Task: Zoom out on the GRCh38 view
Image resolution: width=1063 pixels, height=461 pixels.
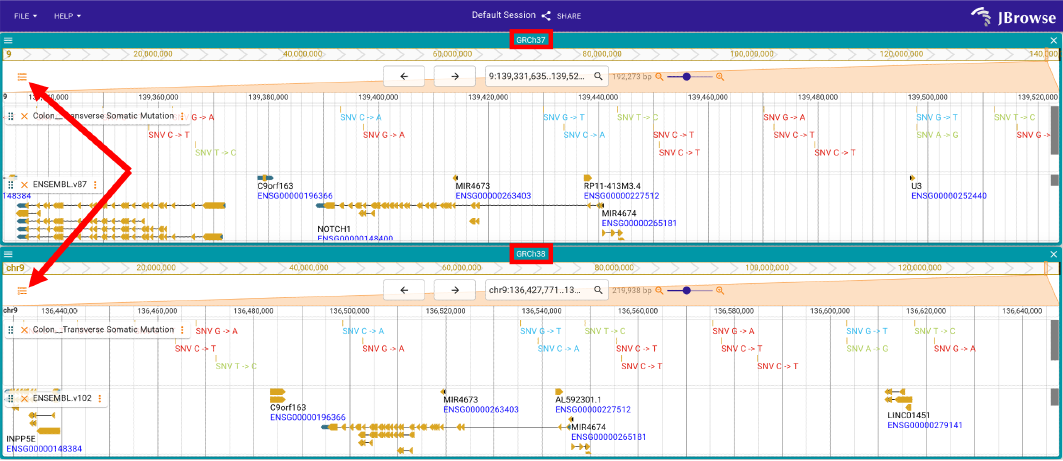Action: (659, 291)
